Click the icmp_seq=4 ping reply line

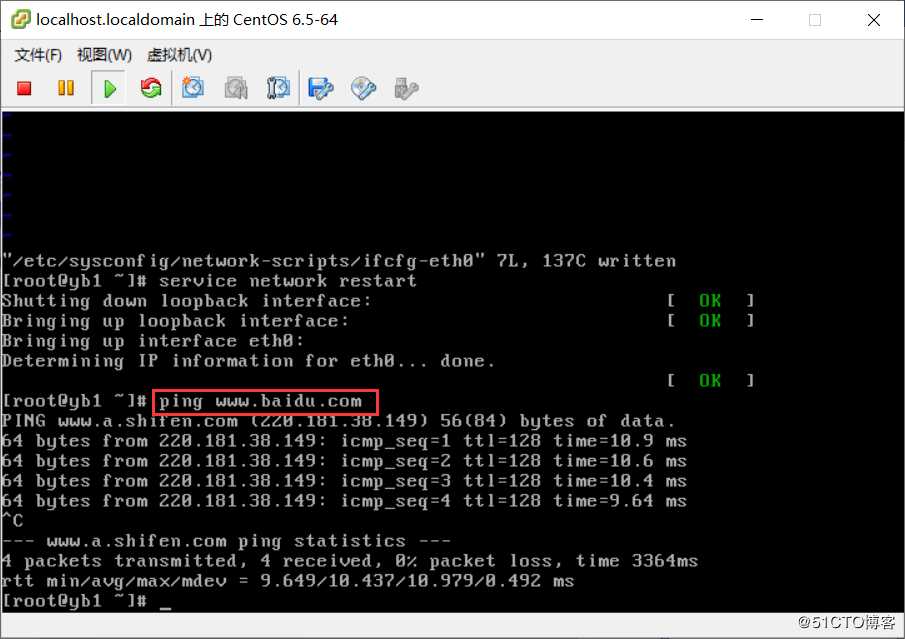(344, 502)
